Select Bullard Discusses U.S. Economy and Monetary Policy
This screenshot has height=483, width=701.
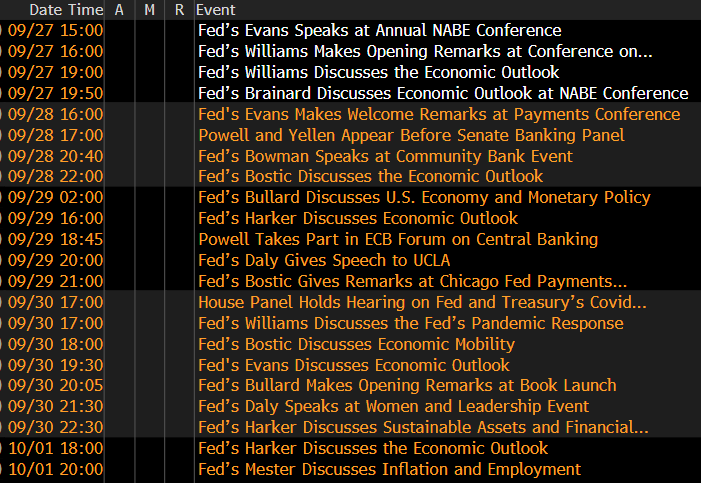click(x=424, y=197)
